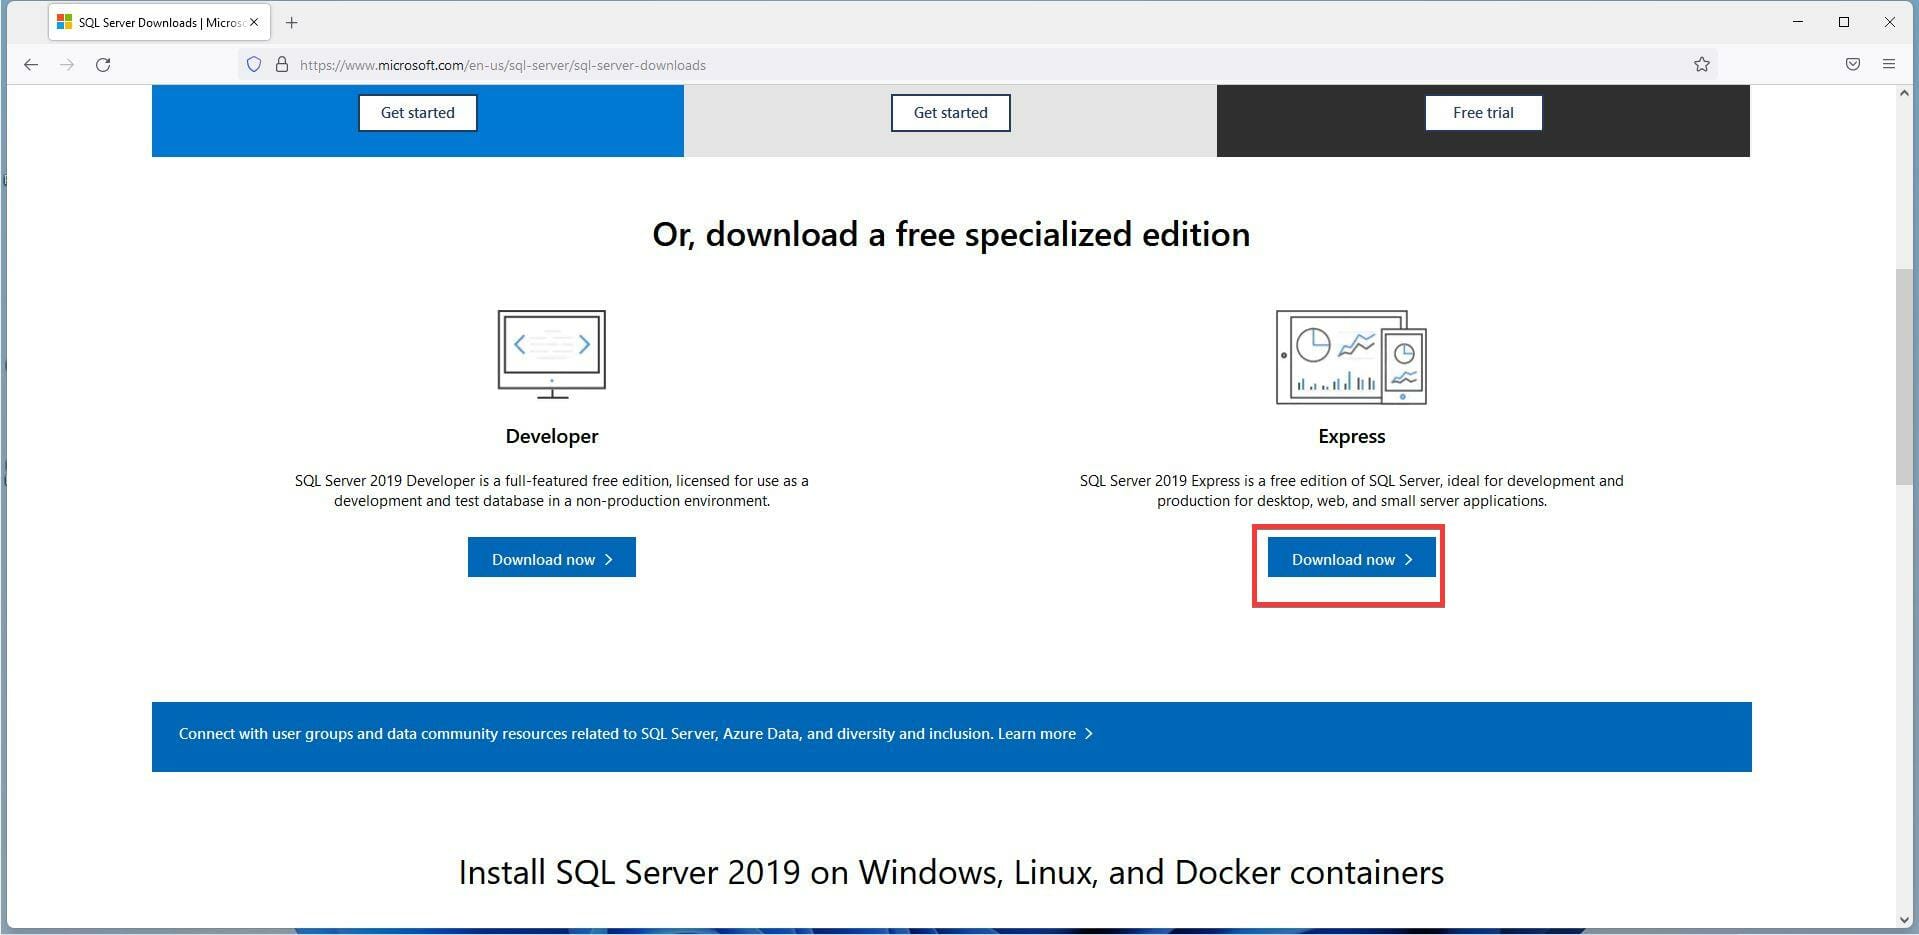
Task: Click the browser back arrow
Action: (31, 64)
